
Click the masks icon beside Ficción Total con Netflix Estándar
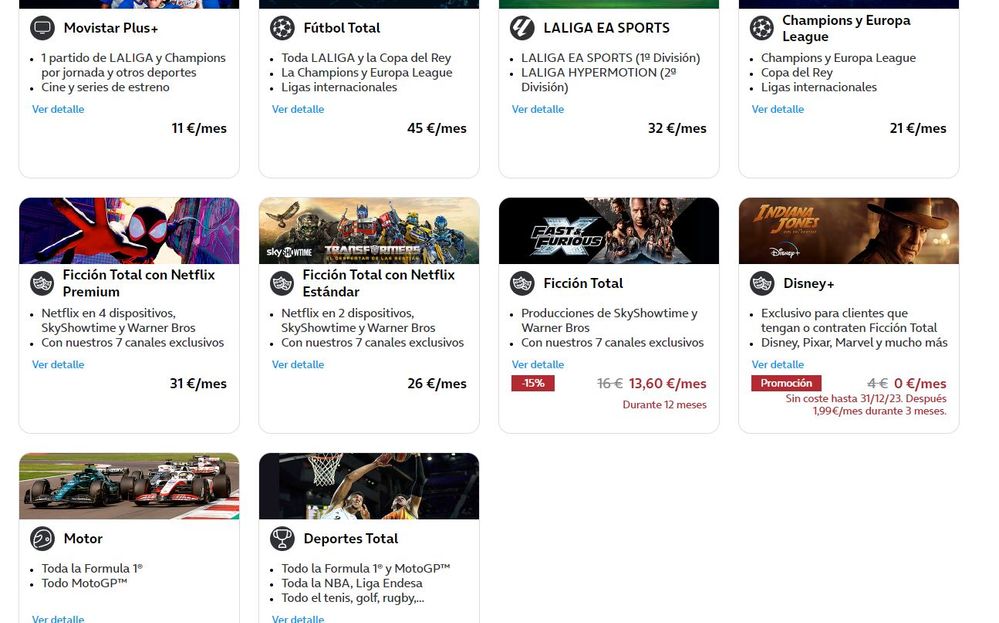click(x=282, y=283)
